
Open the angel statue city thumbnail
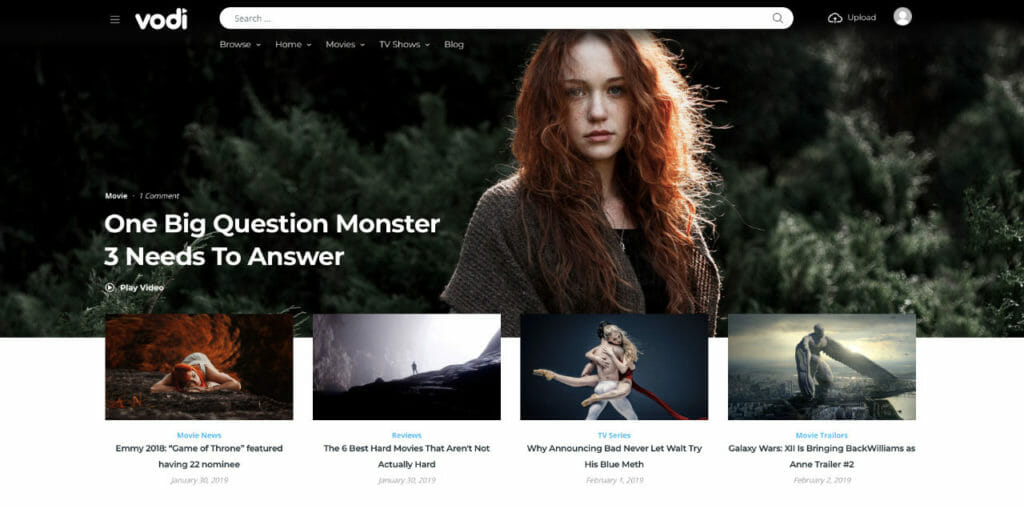[822, 367]
